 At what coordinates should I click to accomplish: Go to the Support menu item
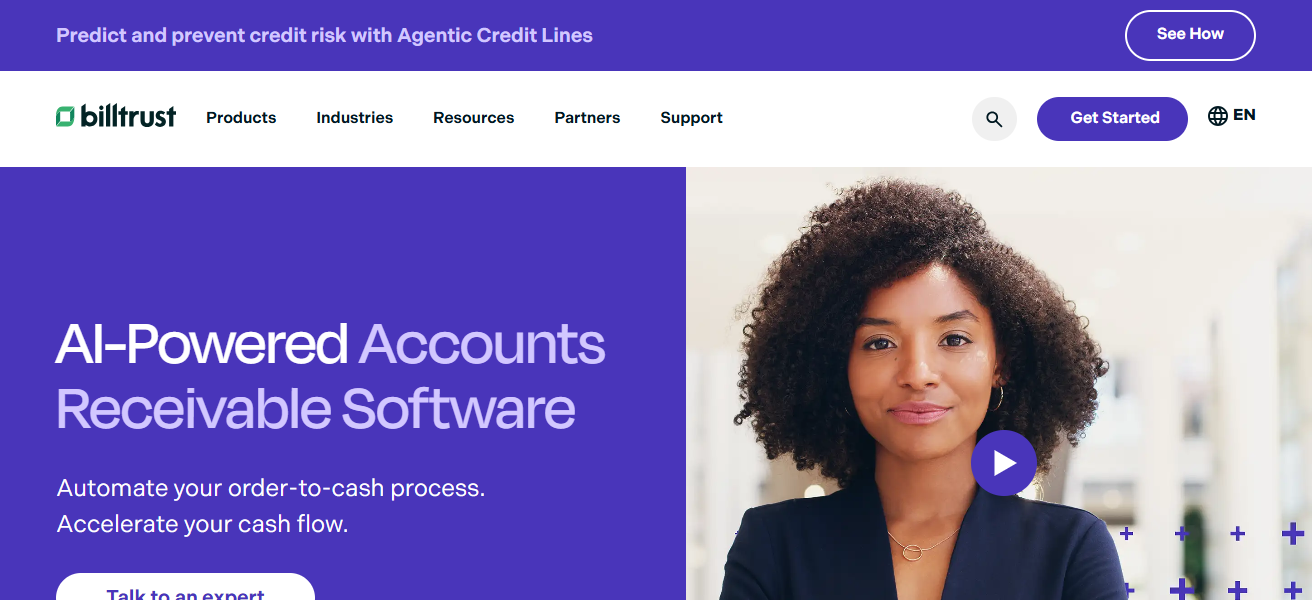tap(692, 118)
